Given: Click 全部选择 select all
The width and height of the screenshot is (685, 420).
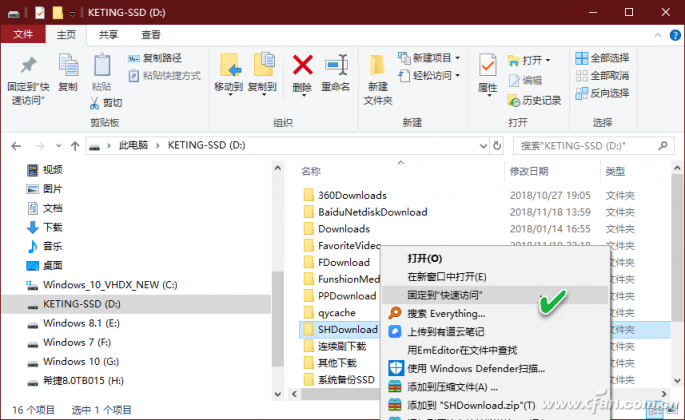Looking at the screenshot, I should [602, 58].
